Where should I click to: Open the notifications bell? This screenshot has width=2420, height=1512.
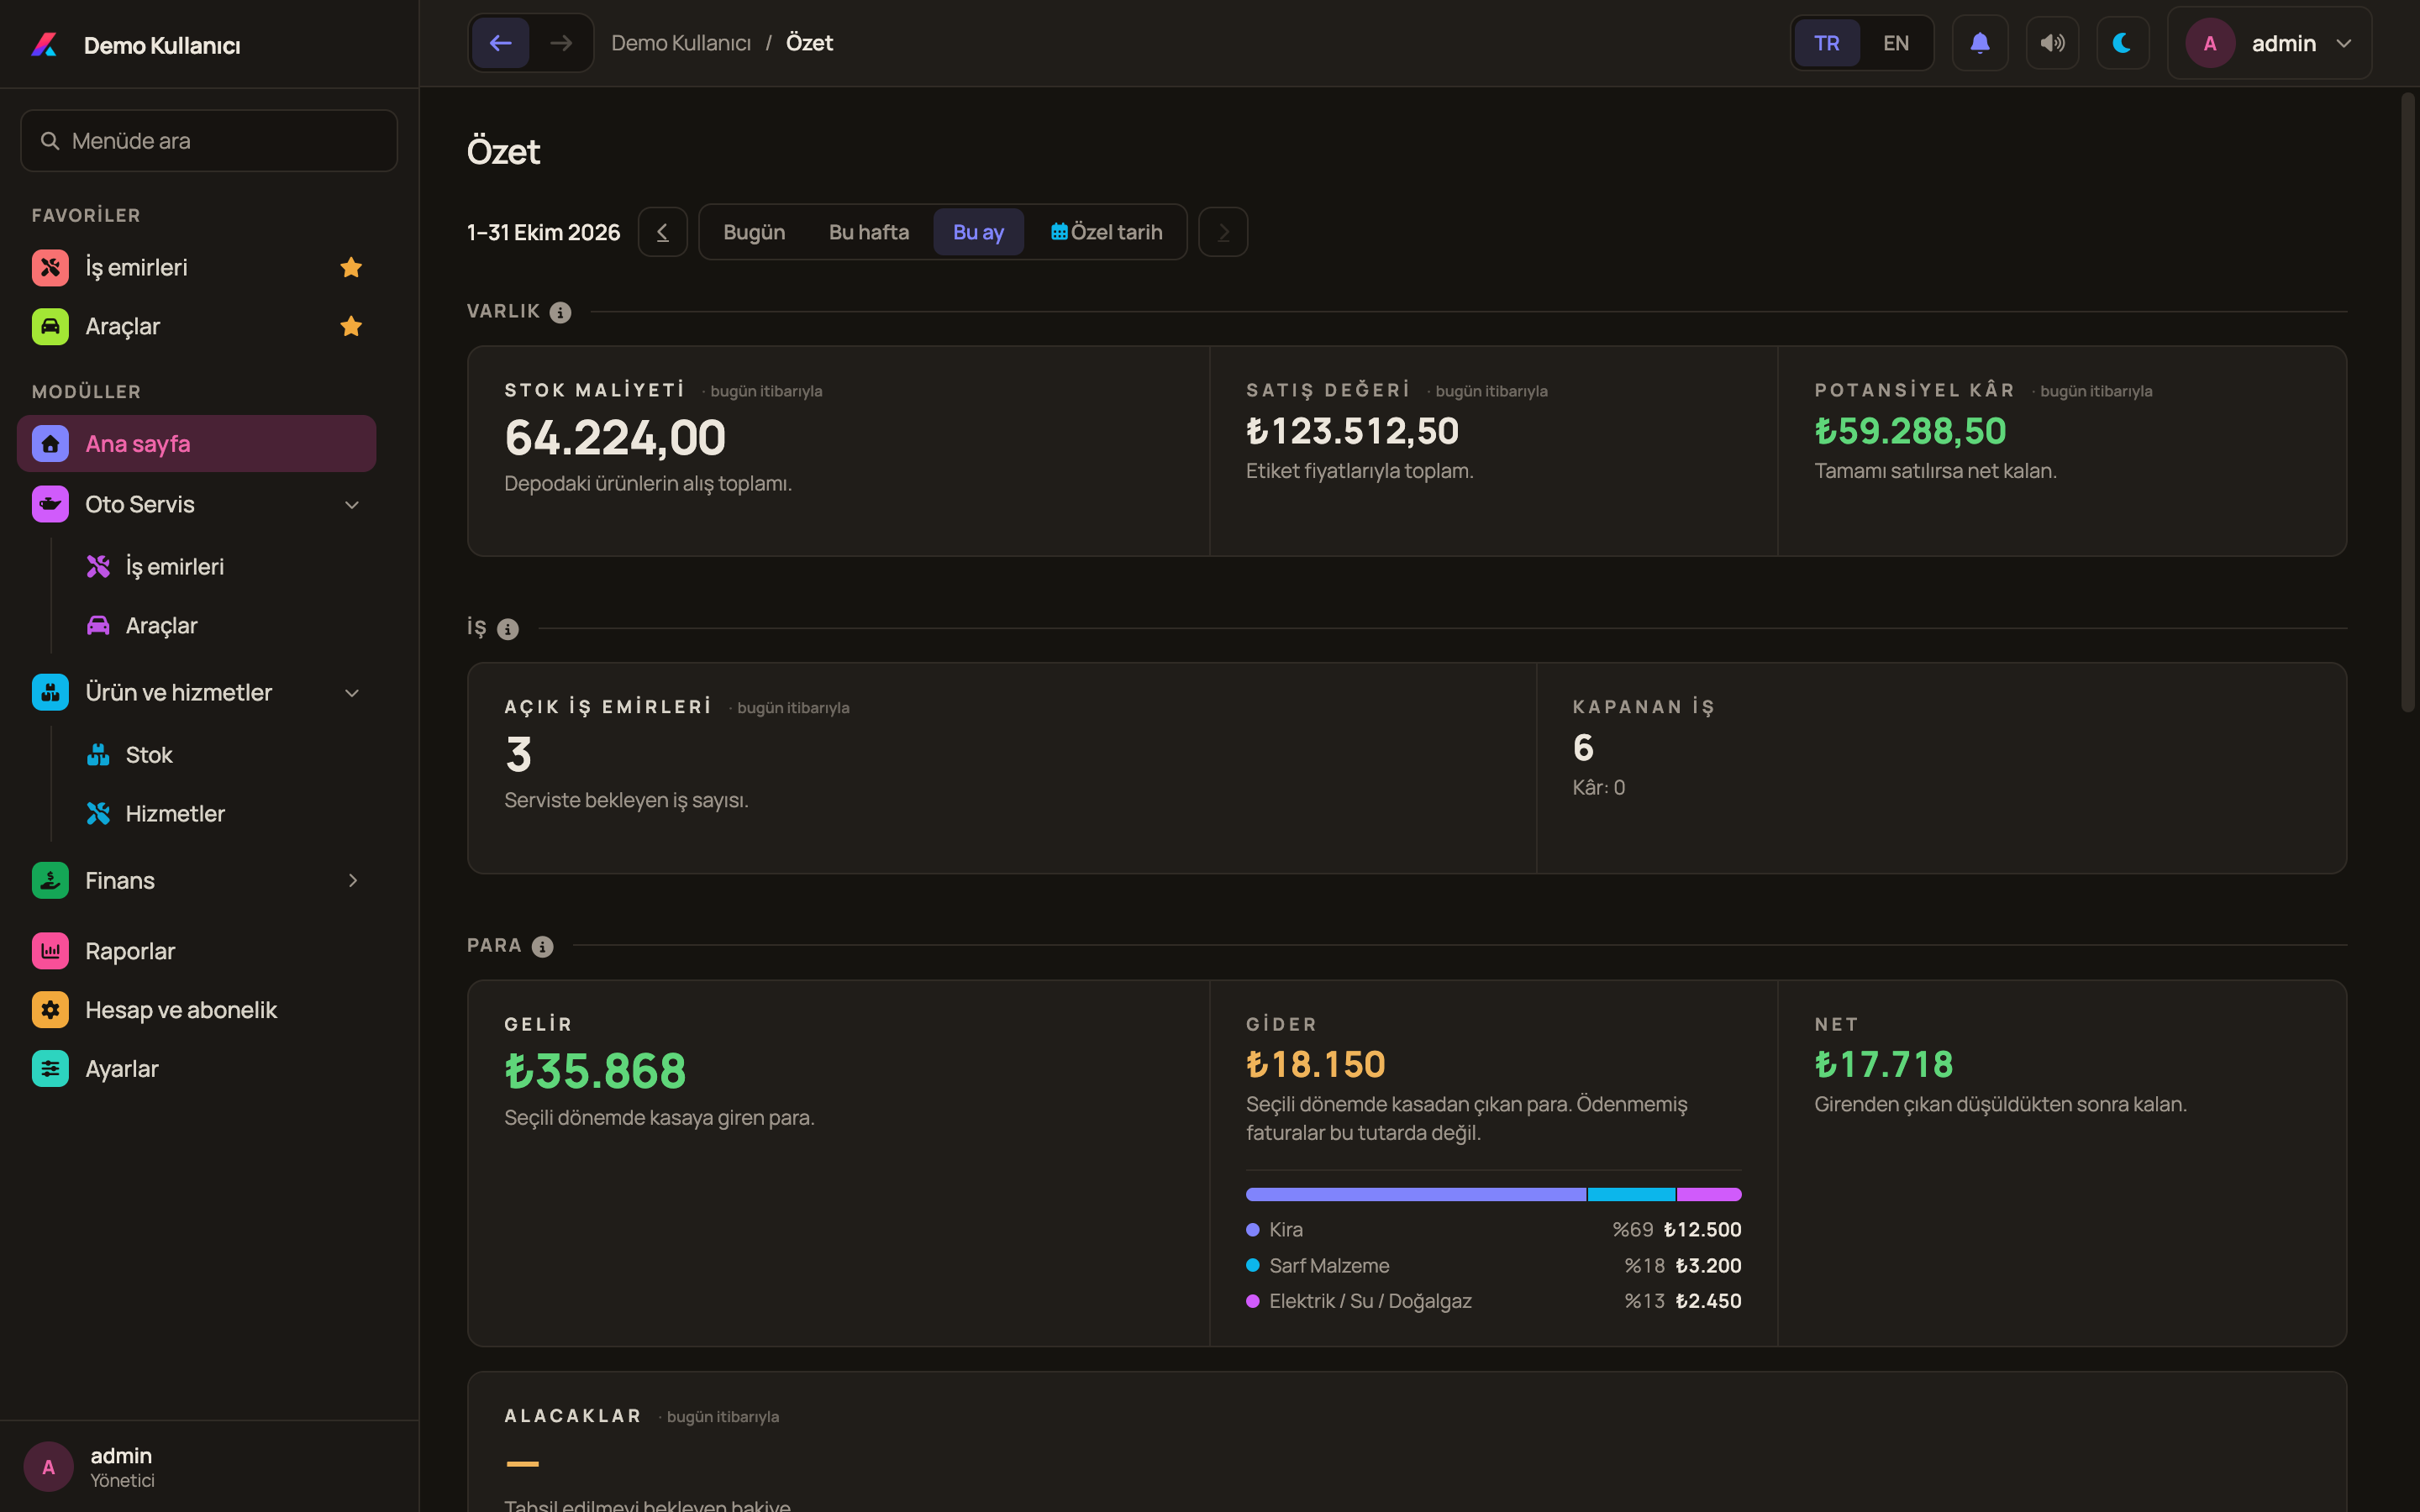coord(1979,43)
